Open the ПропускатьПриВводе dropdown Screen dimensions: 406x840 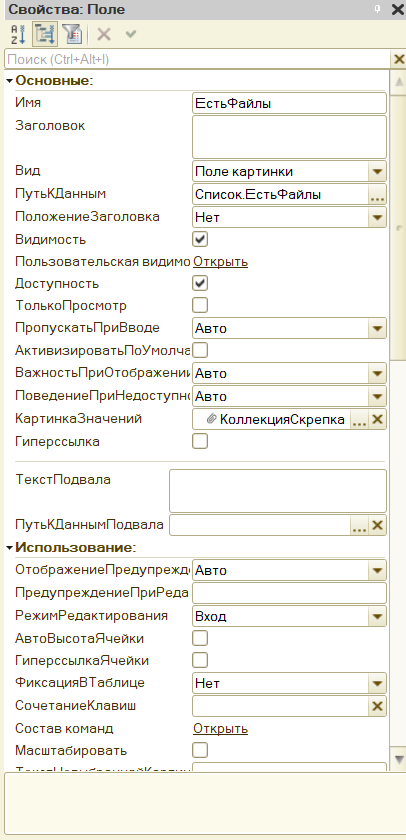point(377,328)
